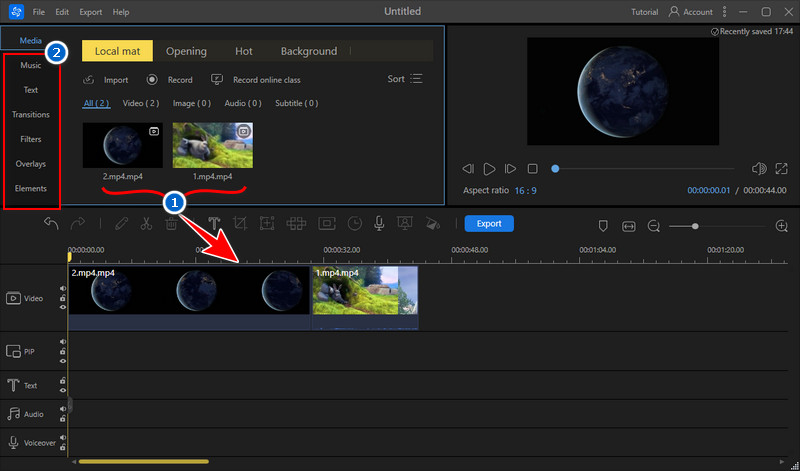Zoom out the timeline with minus icon

pyautogui.click(x=654, y=226)
